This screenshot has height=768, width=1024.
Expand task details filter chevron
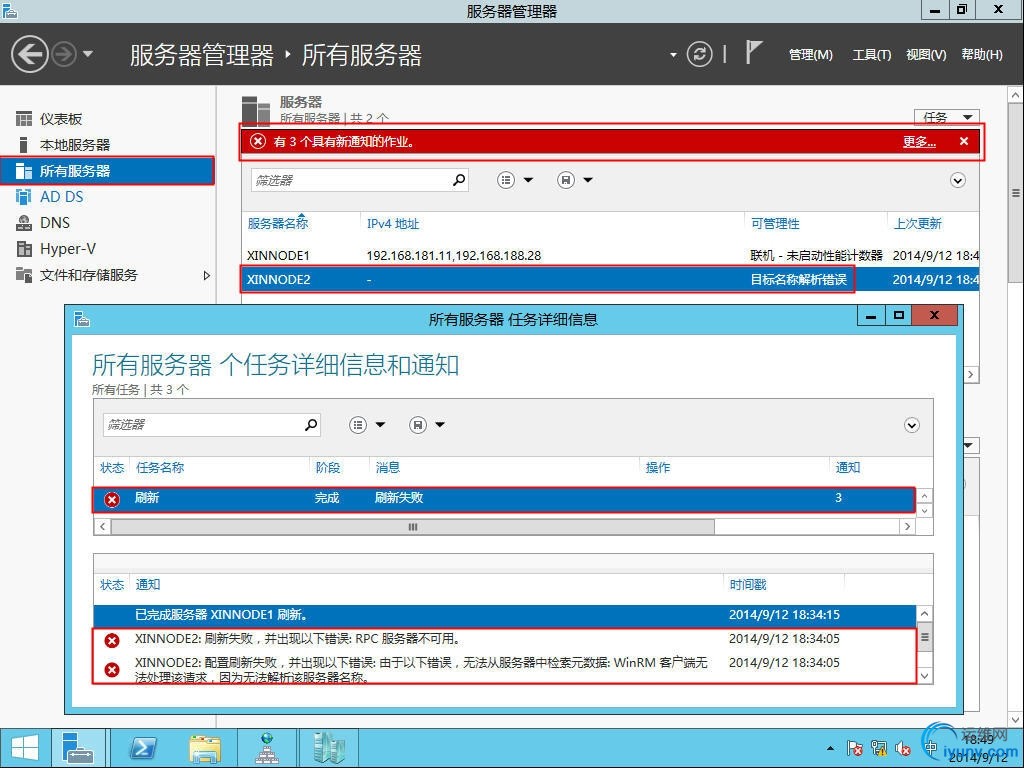point(912,425)
